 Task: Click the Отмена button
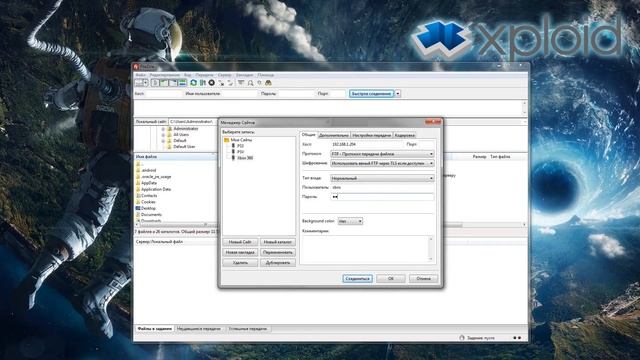423,279
